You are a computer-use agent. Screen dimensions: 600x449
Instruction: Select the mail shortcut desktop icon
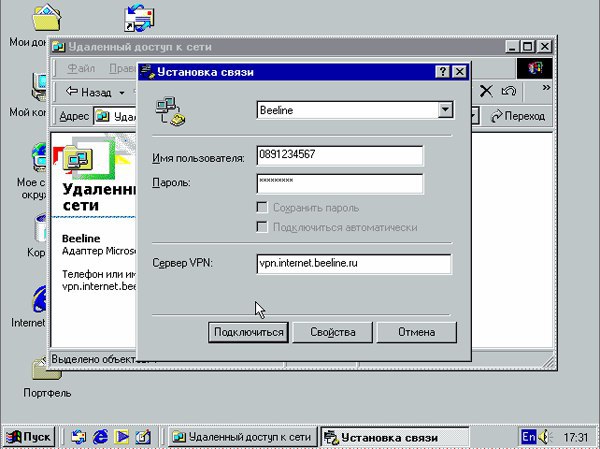pyautogui.click(x=139, y=18)
